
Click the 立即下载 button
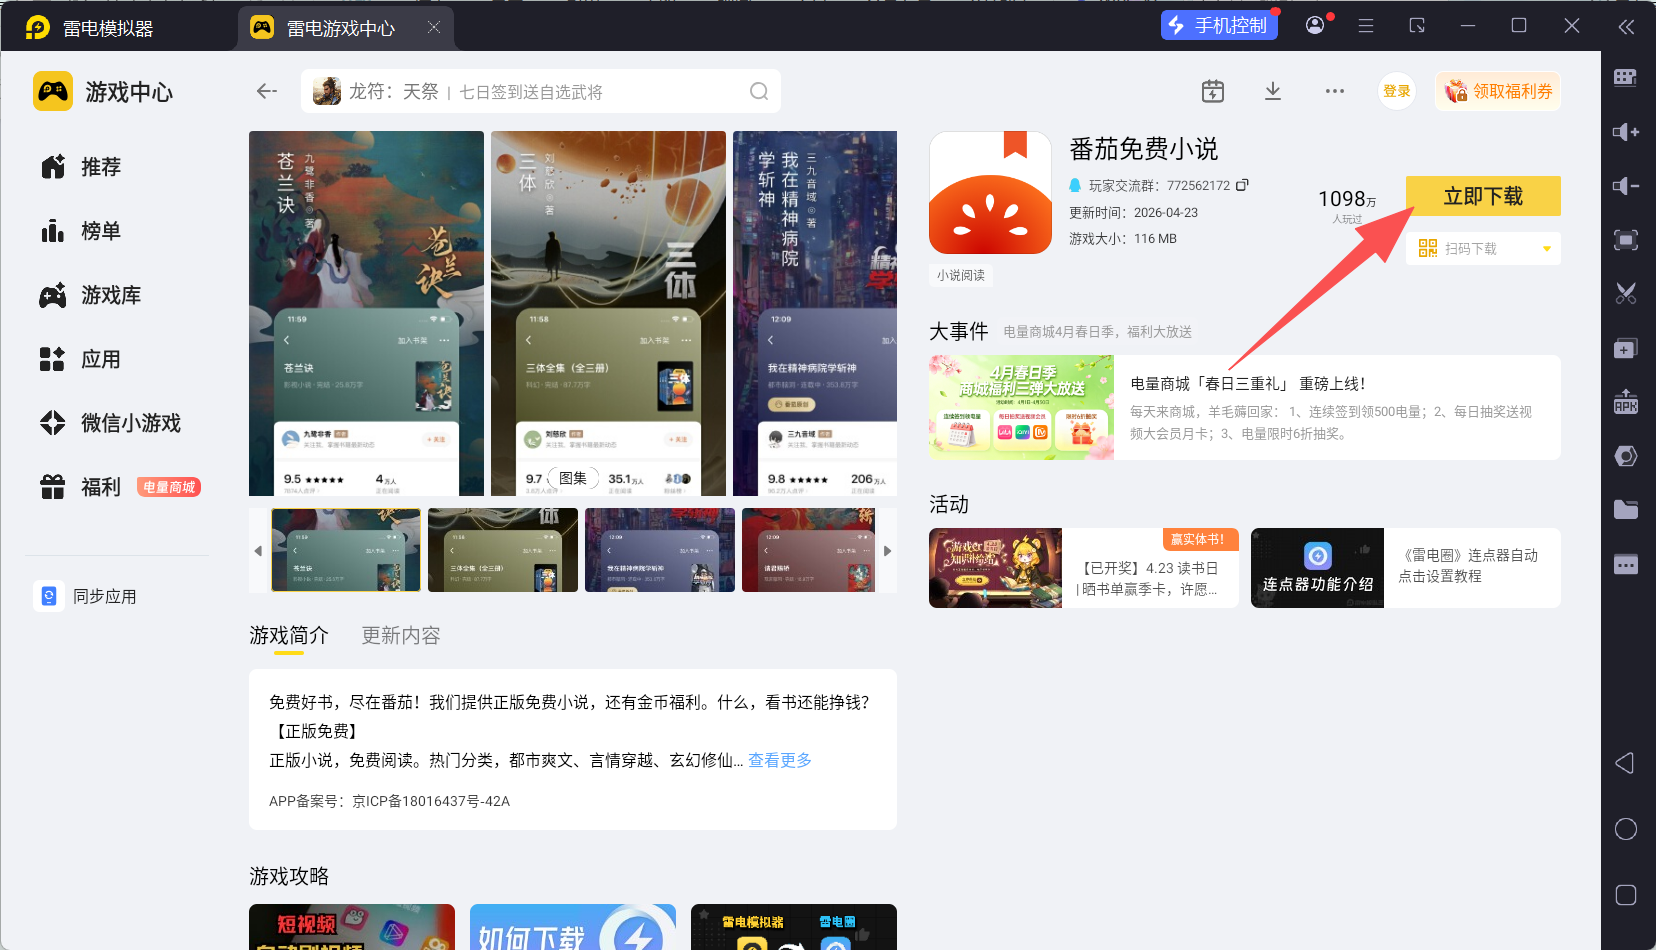tap(1483, 196)
